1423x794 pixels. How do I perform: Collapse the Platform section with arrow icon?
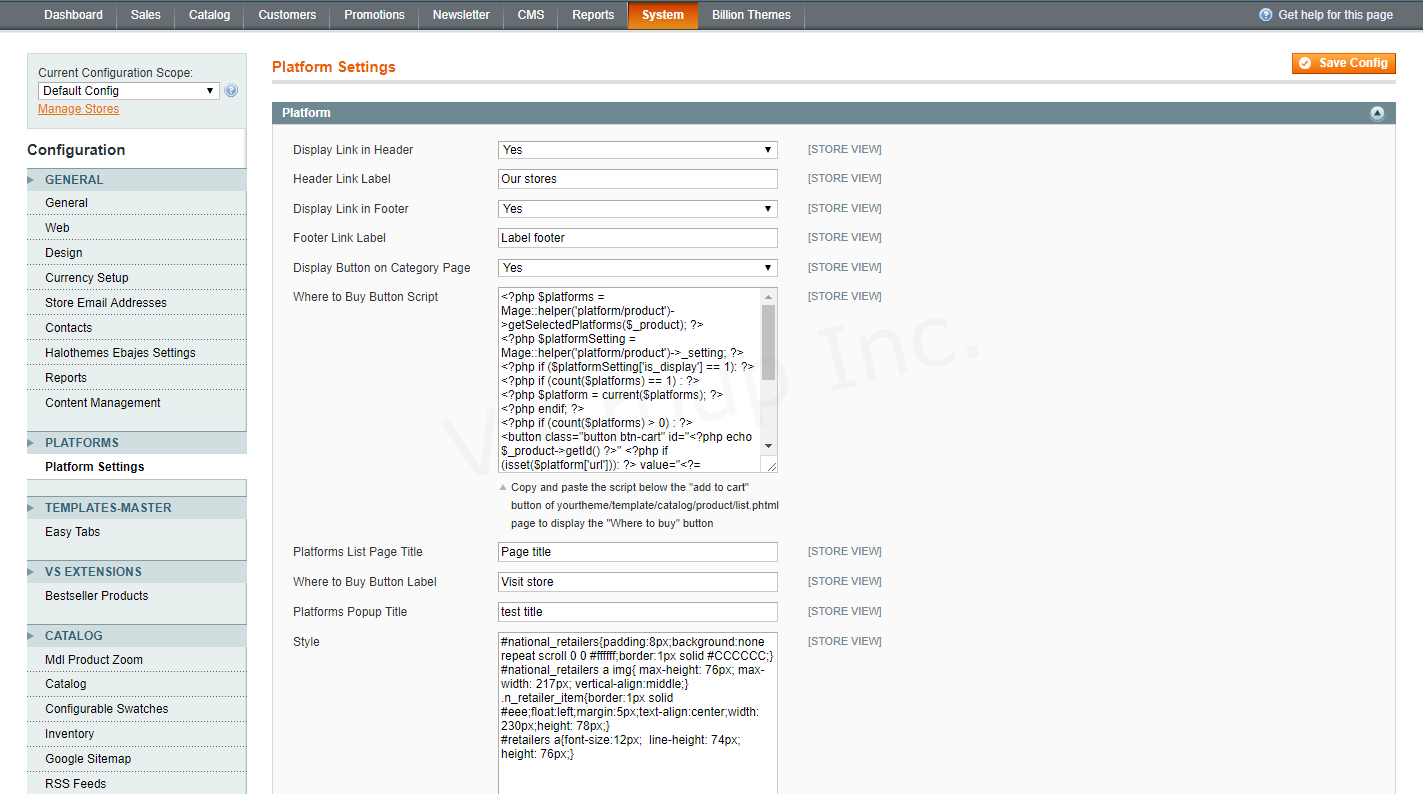[x=1377, y=114]
